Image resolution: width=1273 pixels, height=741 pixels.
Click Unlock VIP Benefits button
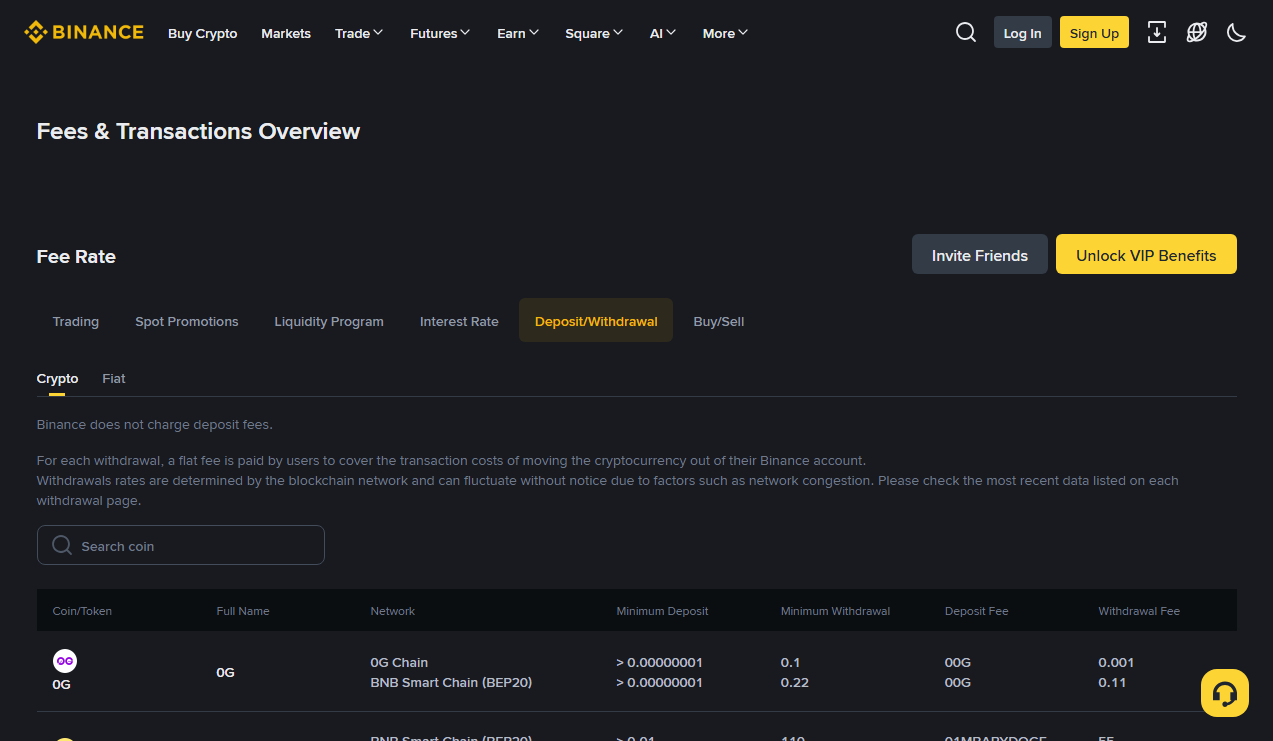coord(1146,254)
